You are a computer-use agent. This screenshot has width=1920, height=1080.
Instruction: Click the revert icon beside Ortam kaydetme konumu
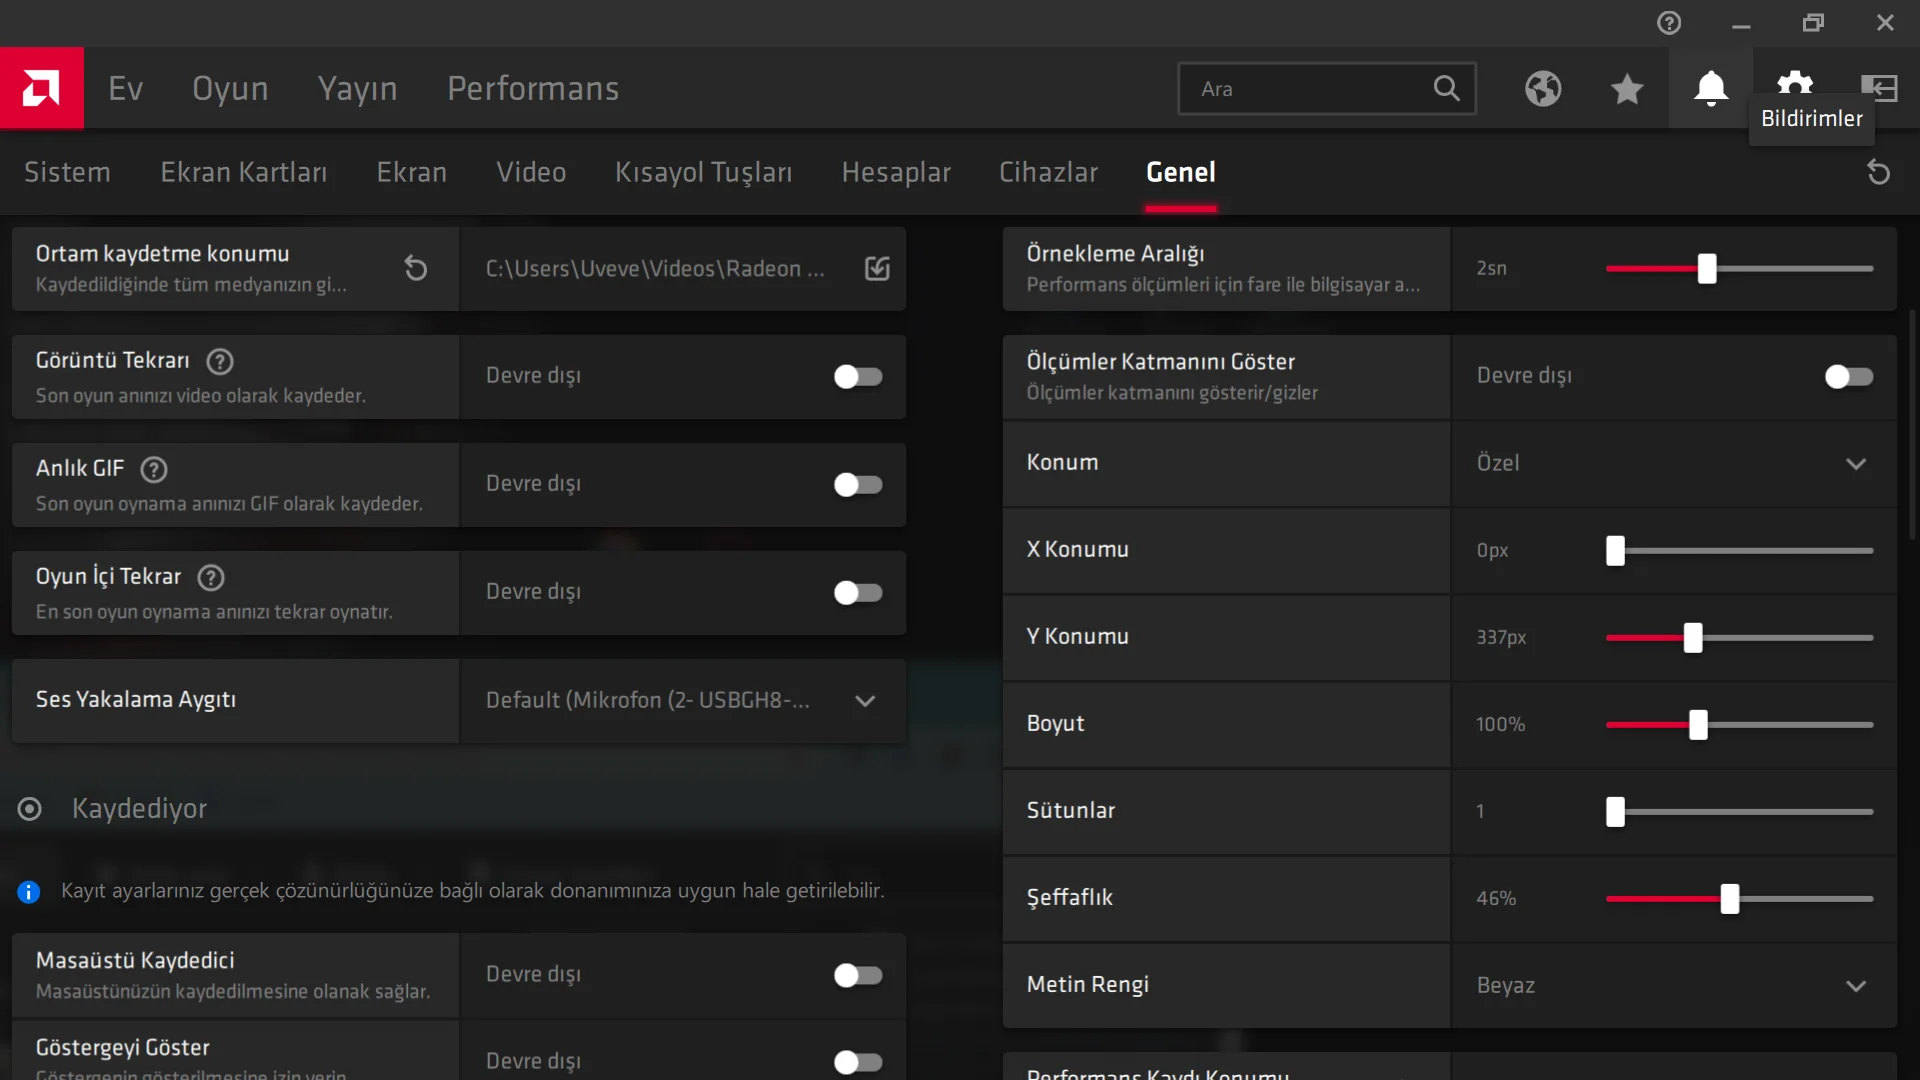[x=416, y=268]
